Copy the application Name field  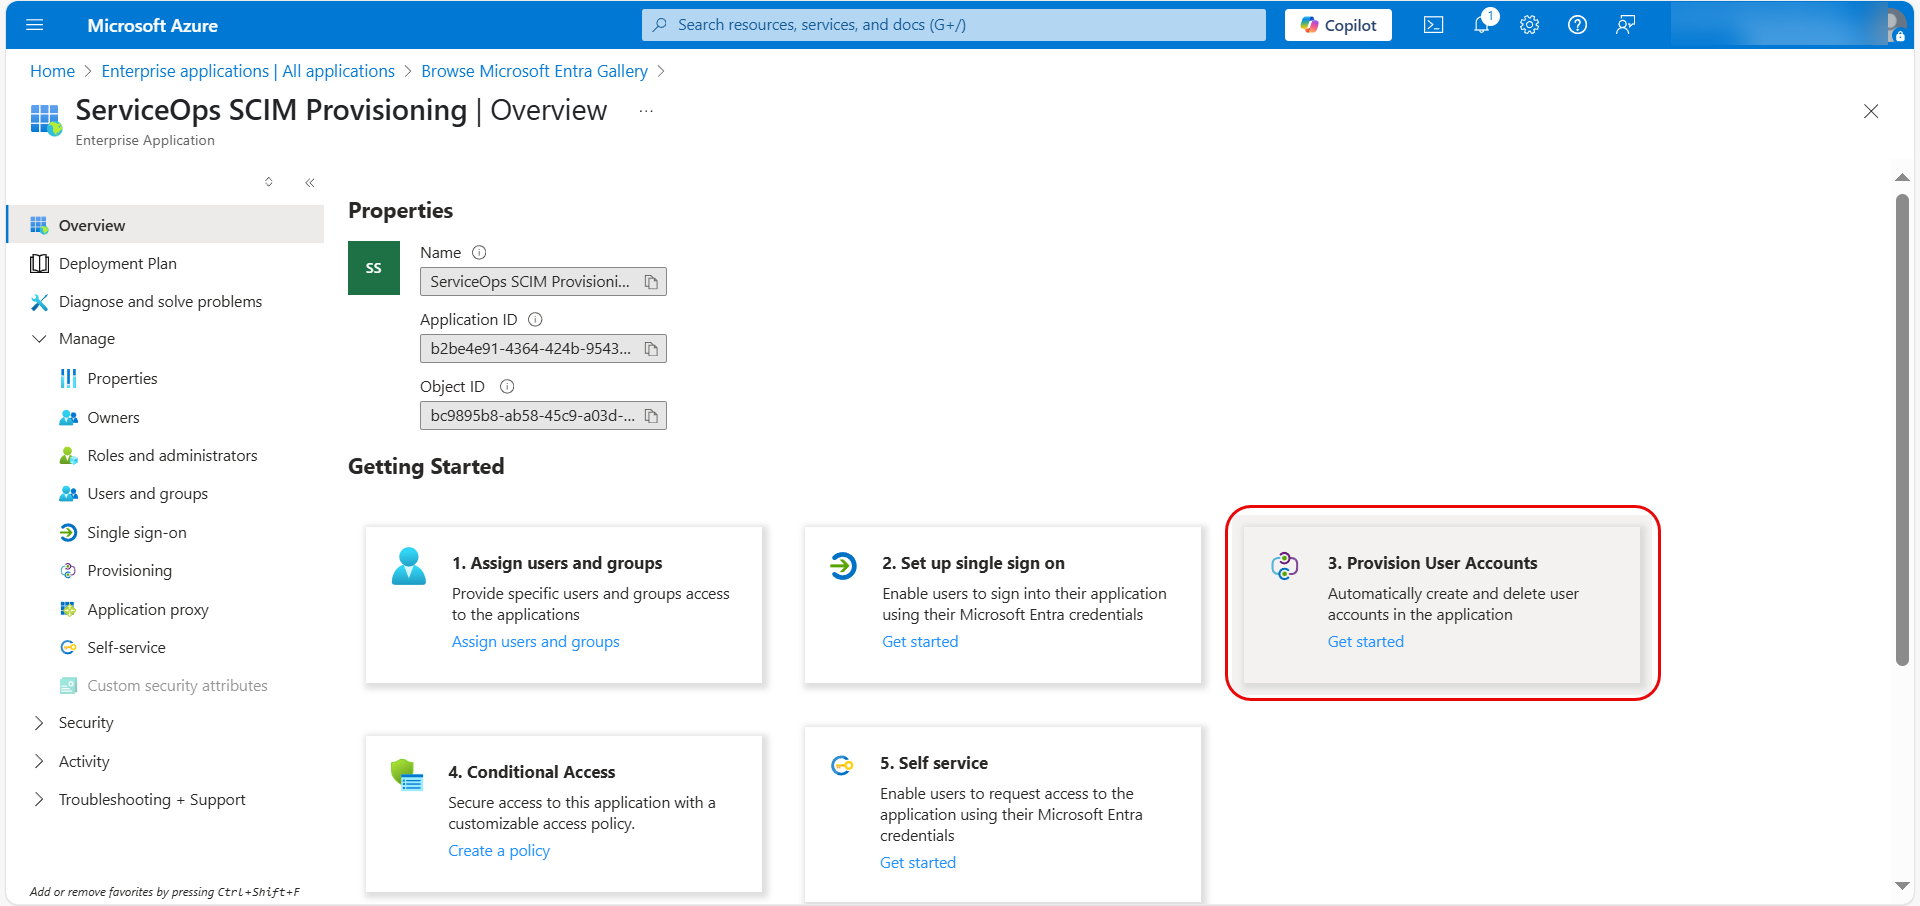[651, 282]
